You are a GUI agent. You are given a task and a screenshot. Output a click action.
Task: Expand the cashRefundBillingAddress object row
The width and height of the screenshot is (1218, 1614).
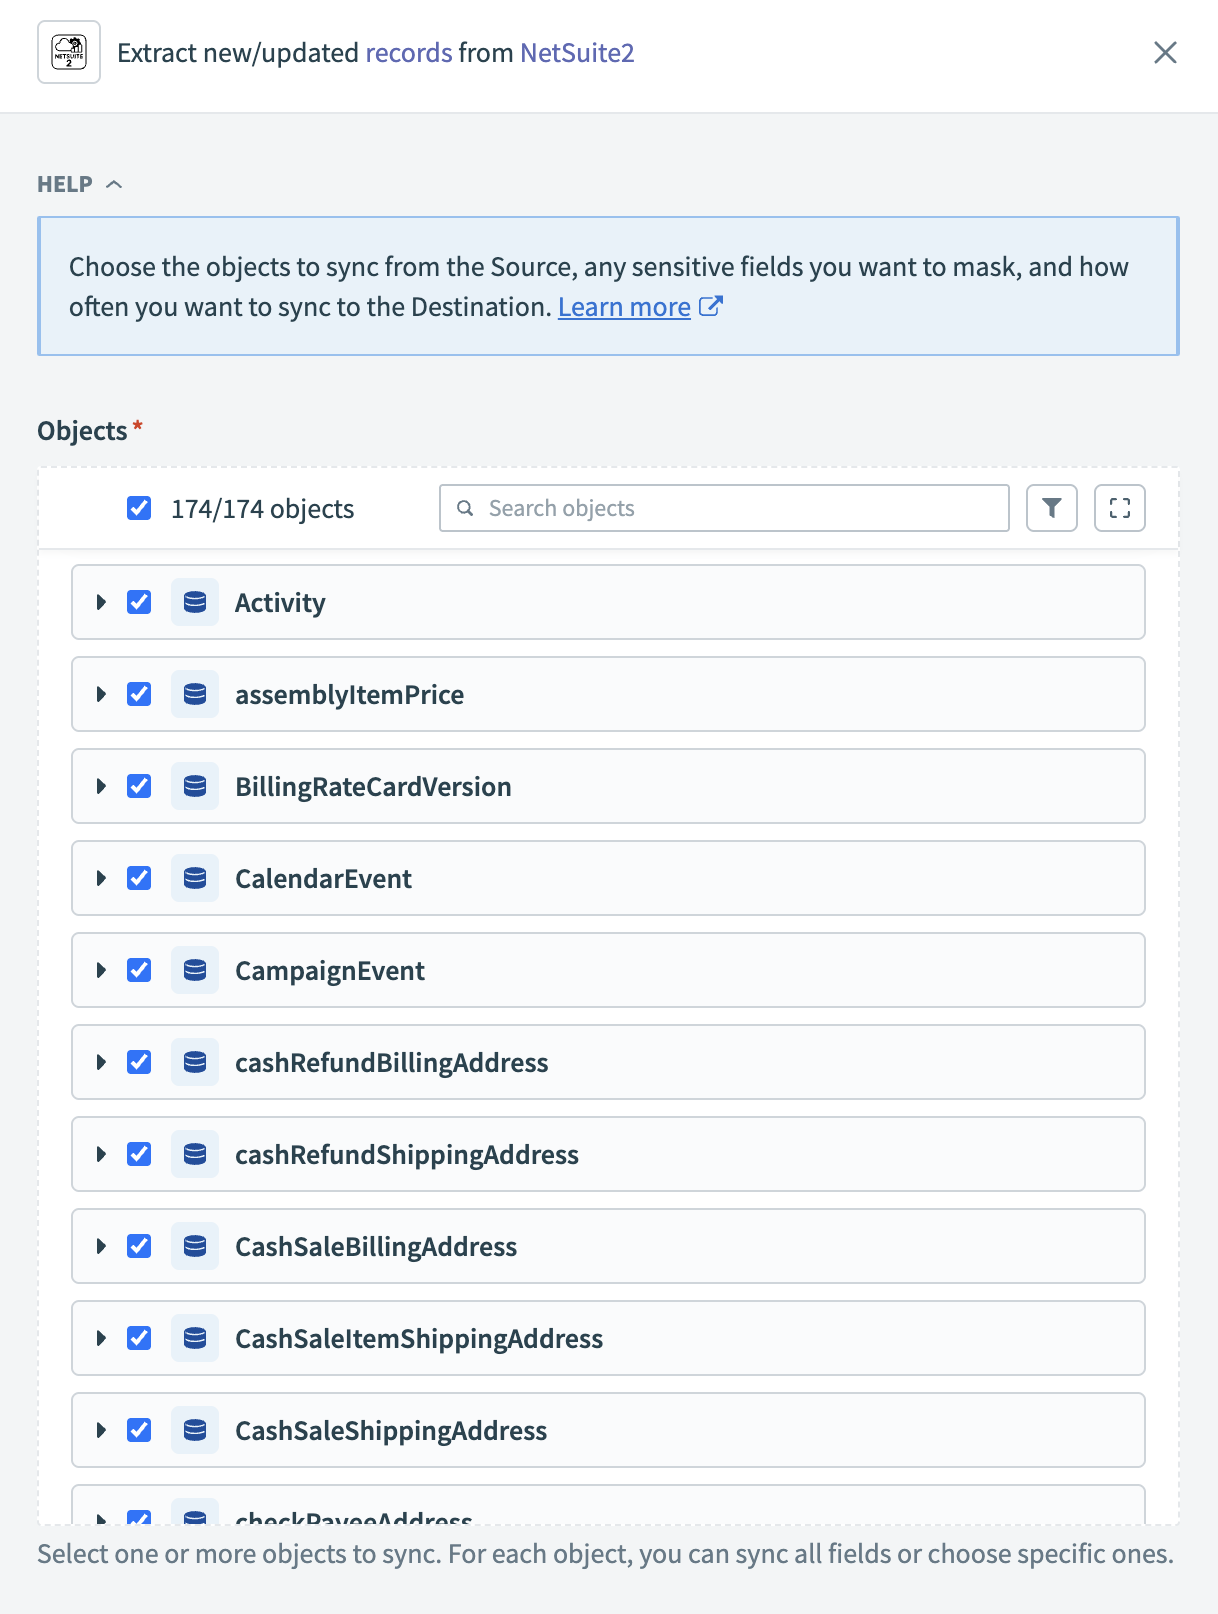(100, 1062)
